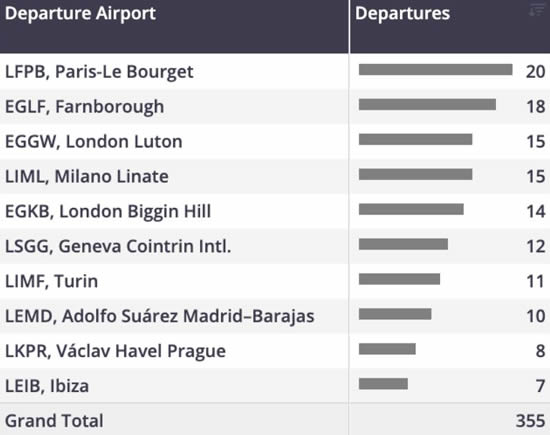550x435 pixels.
Task: Click the EGGW, London Luton airport name
Action: [x=94, y=141]
